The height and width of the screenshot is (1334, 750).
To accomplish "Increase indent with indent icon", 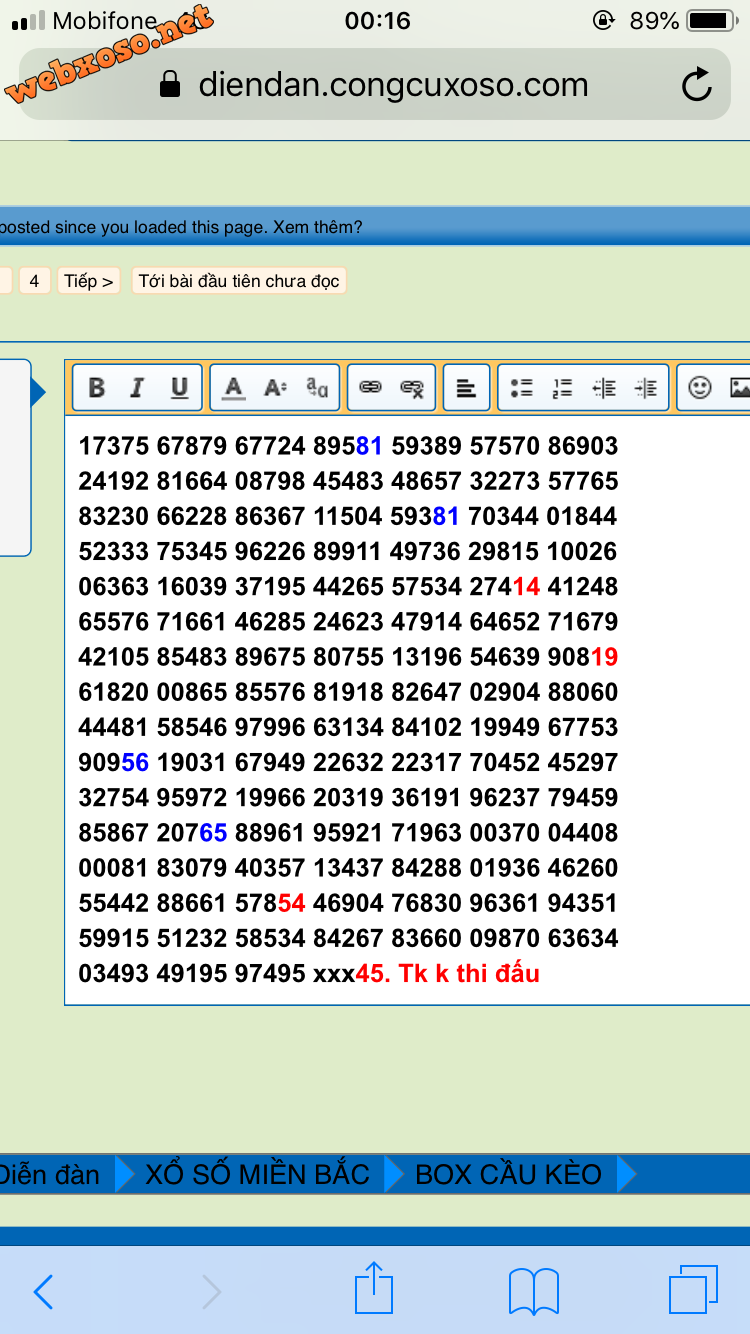I will pos(646,388).
